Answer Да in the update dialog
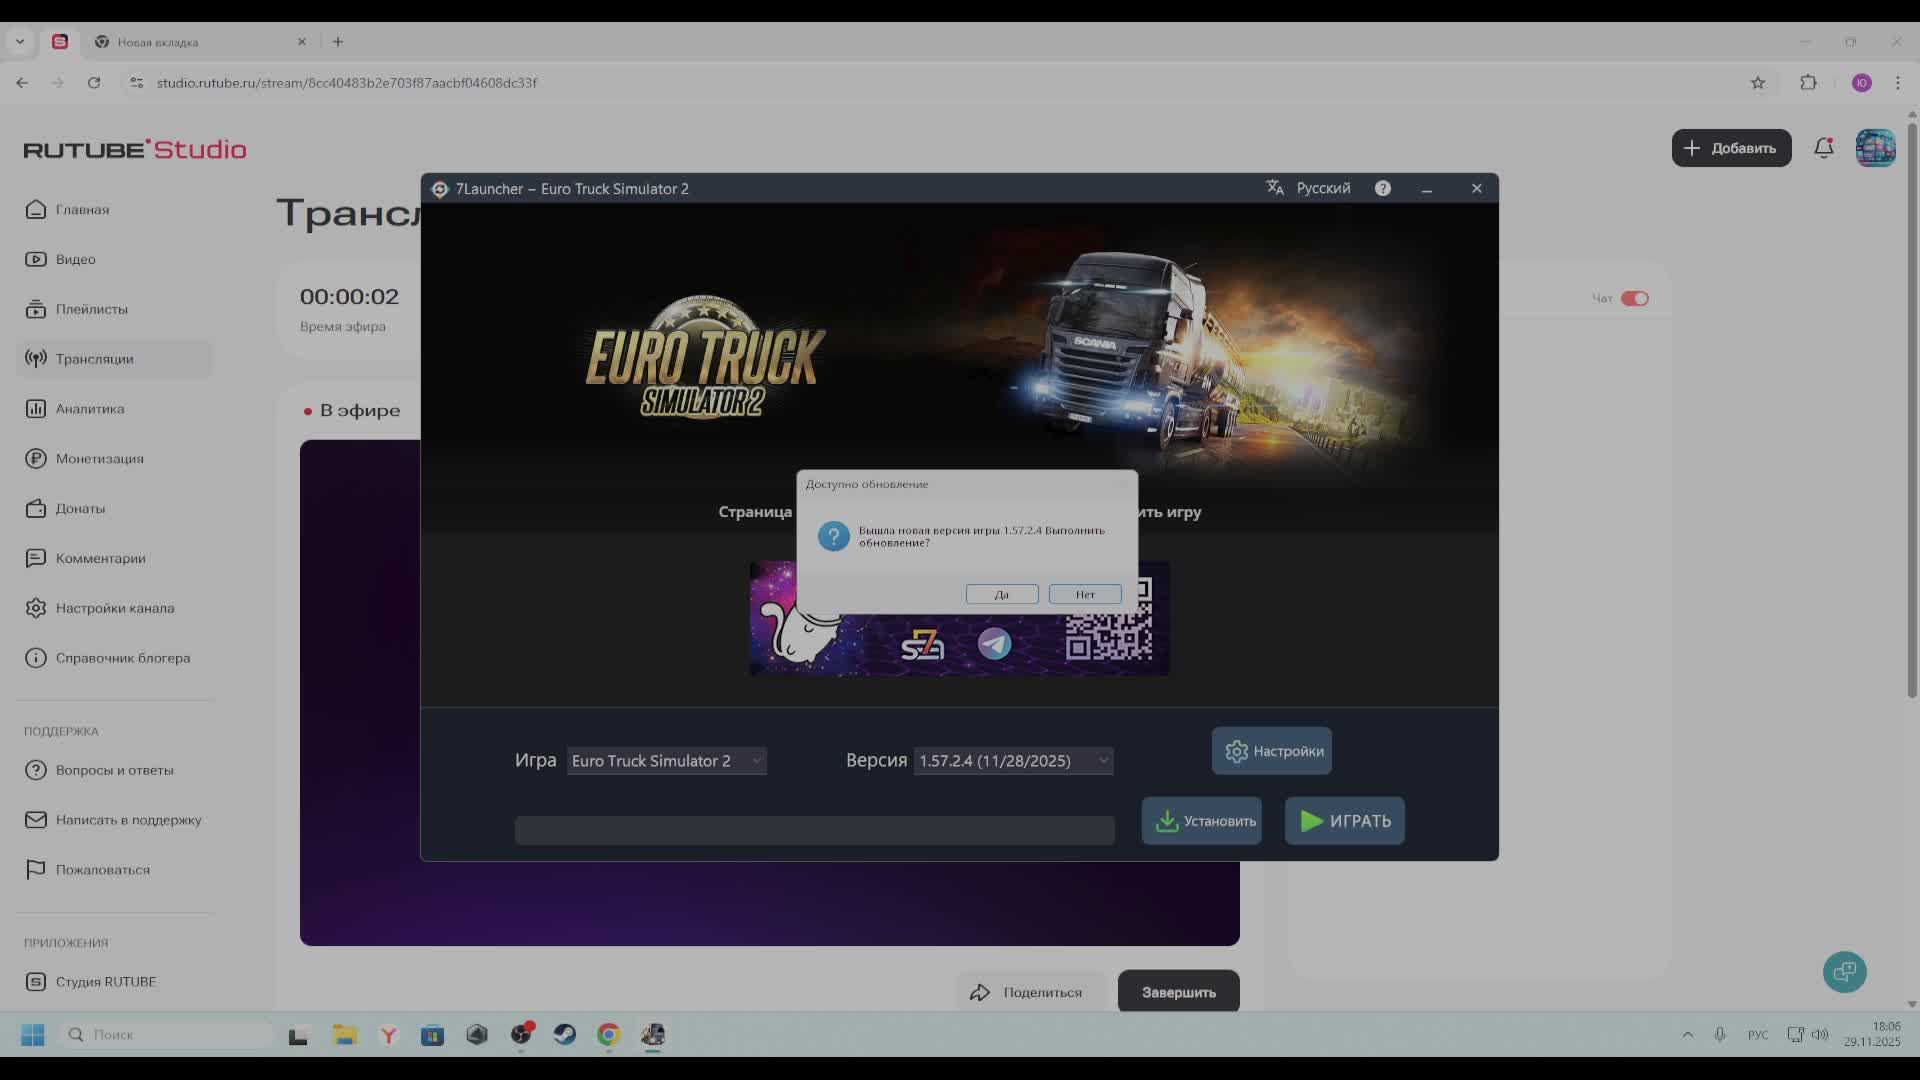The image size is (1920, 1080). tap(1001, 594)
